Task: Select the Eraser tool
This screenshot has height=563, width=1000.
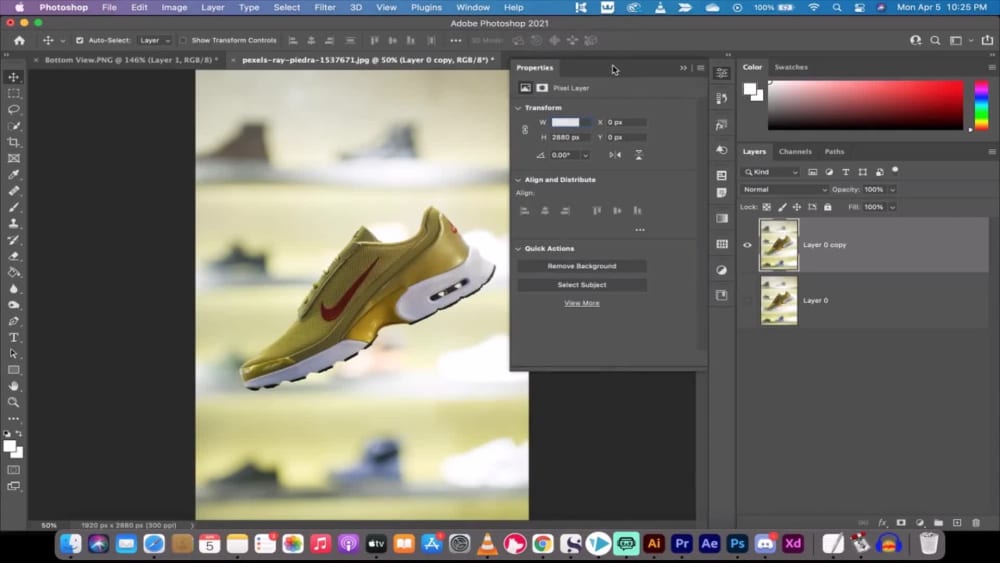Action: (x=13, y=256)
